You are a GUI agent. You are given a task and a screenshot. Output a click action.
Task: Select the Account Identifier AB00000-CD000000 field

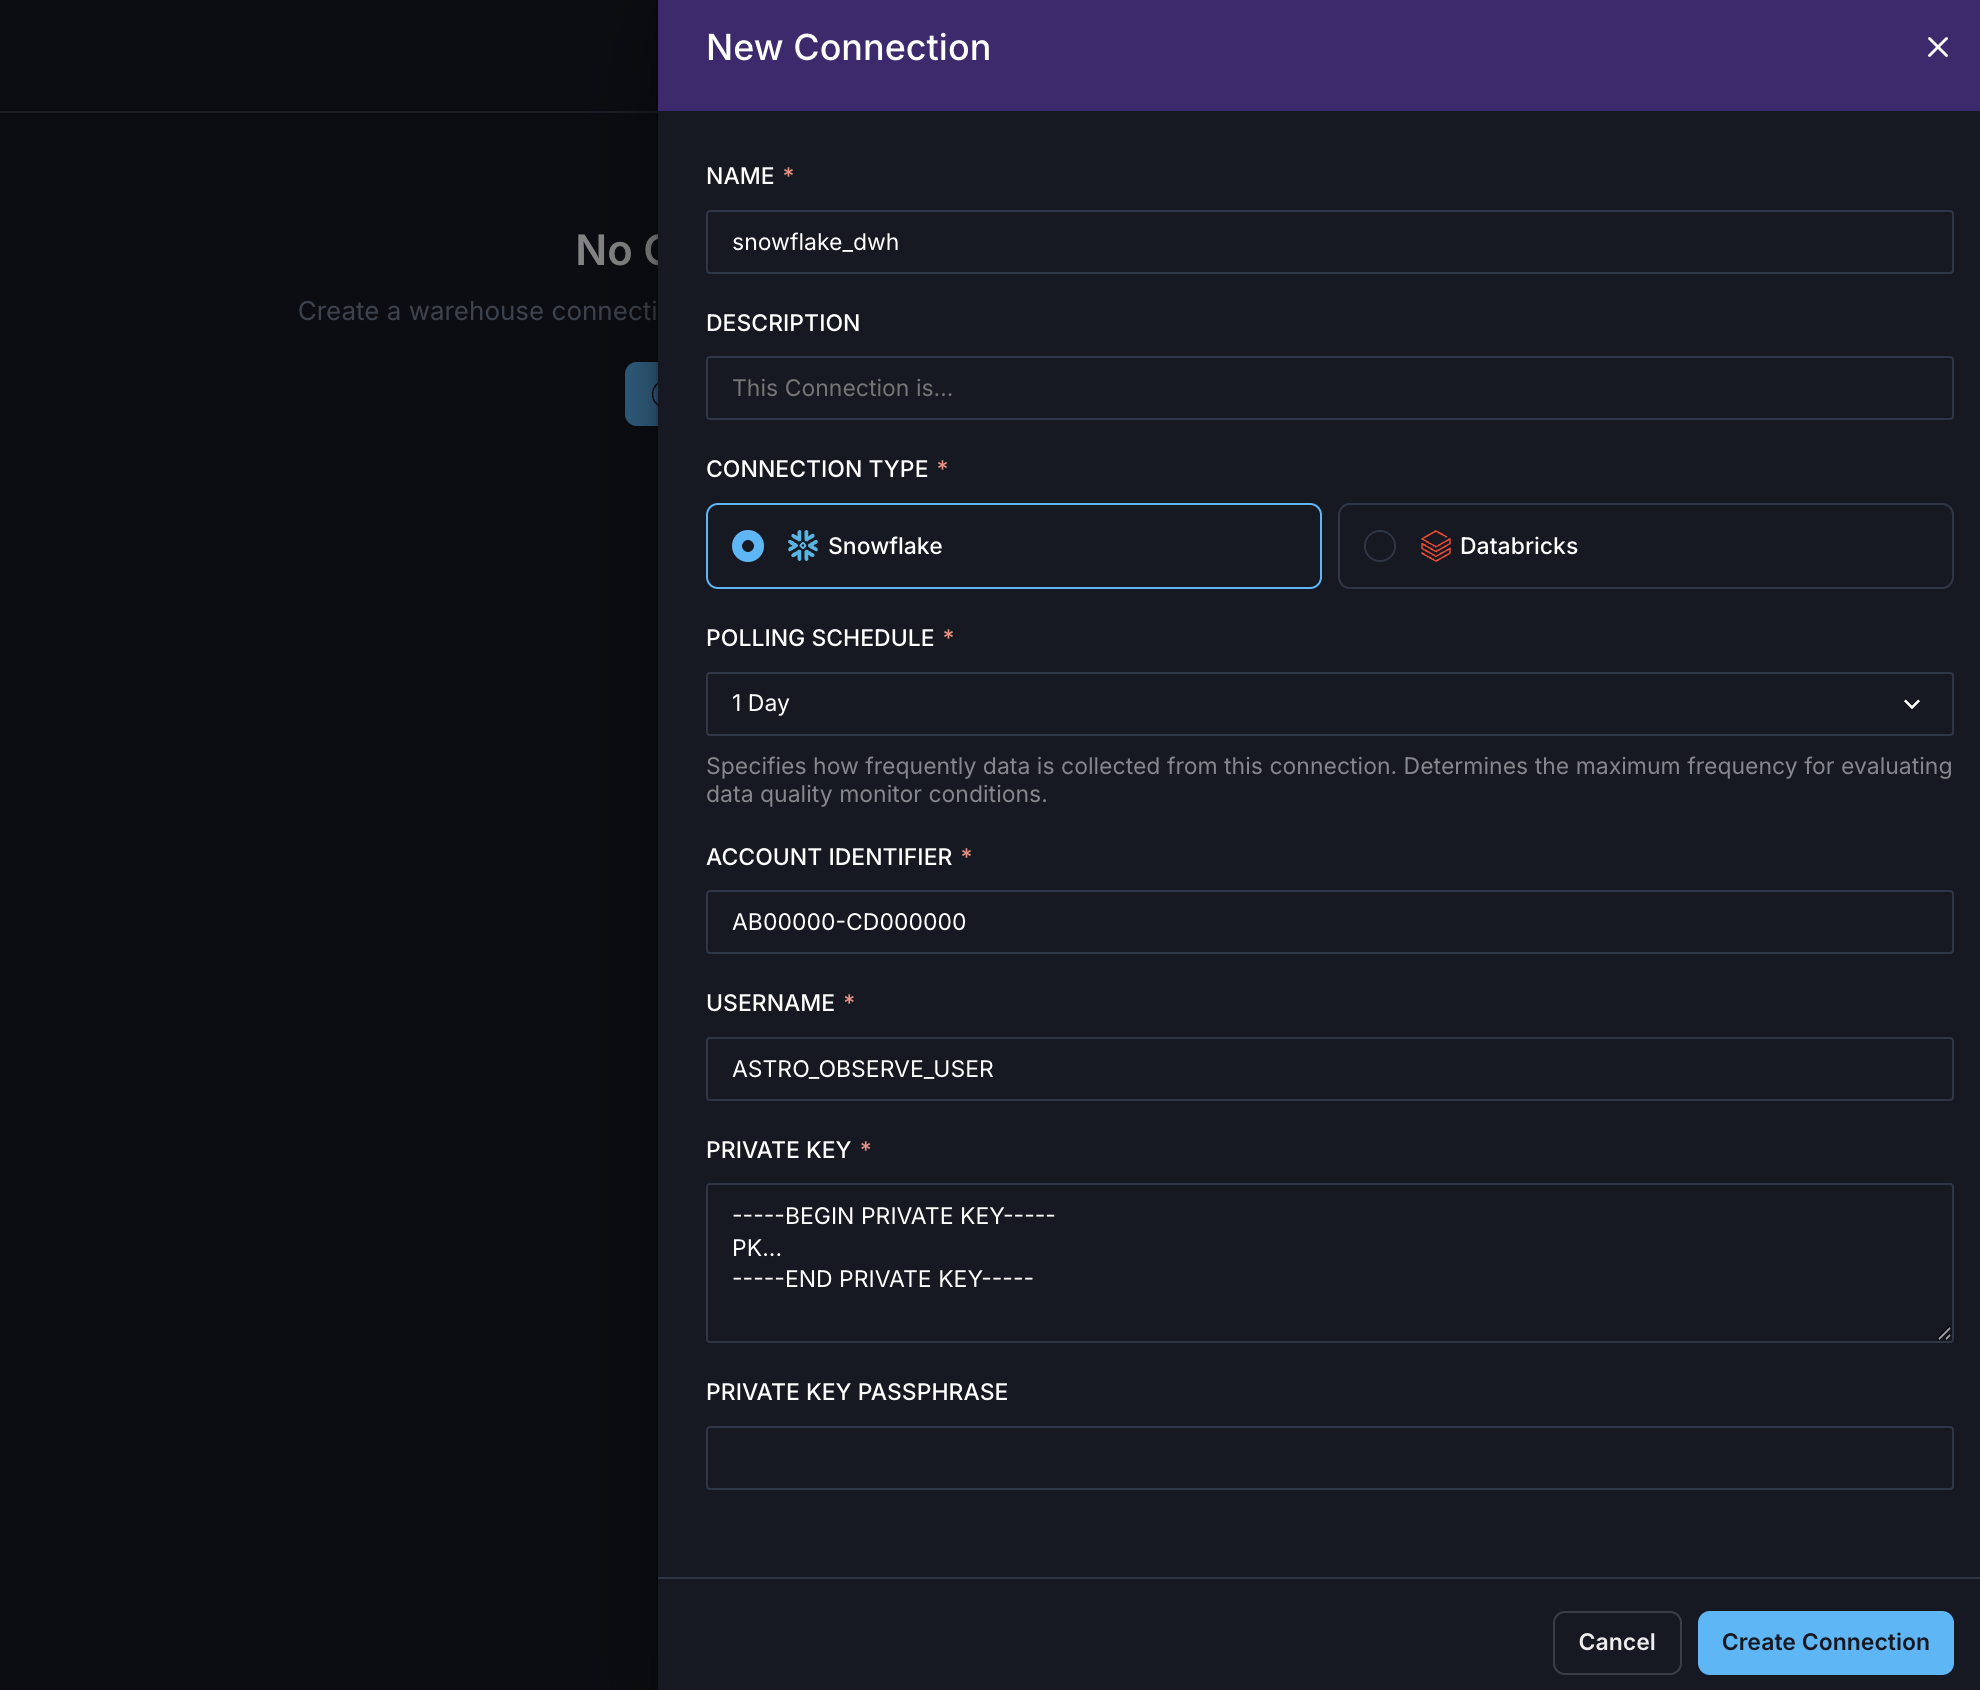coord(1329,922)
